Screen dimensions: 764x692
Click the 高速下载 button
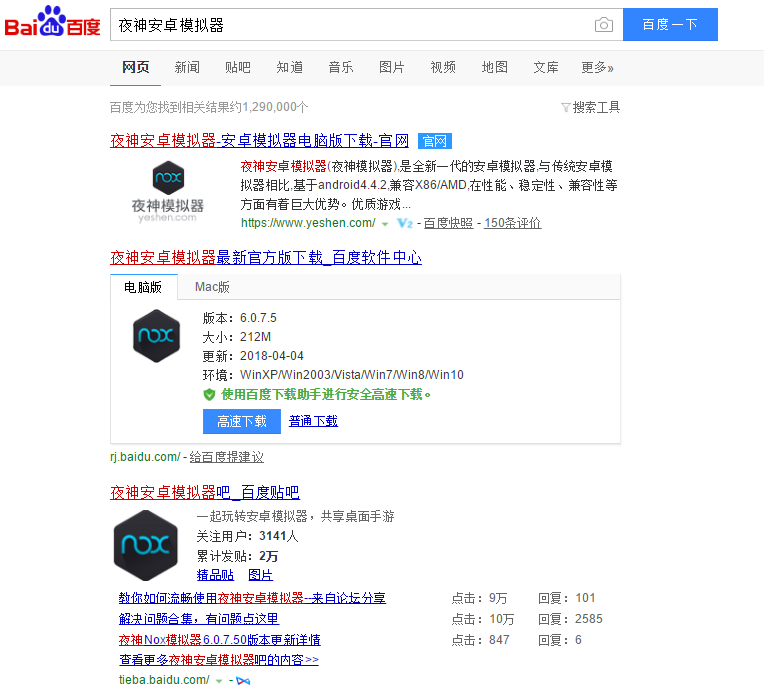click(x=242, y=421)
